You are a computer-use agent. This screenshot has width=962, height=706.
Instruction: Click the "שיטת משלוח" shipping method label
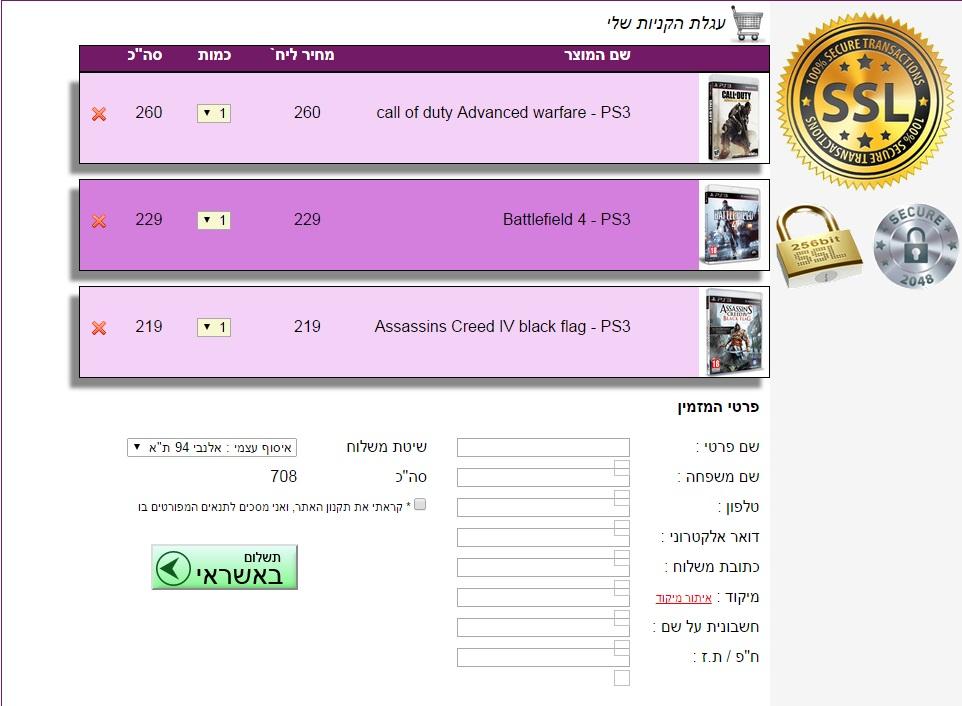coord(387,447)
